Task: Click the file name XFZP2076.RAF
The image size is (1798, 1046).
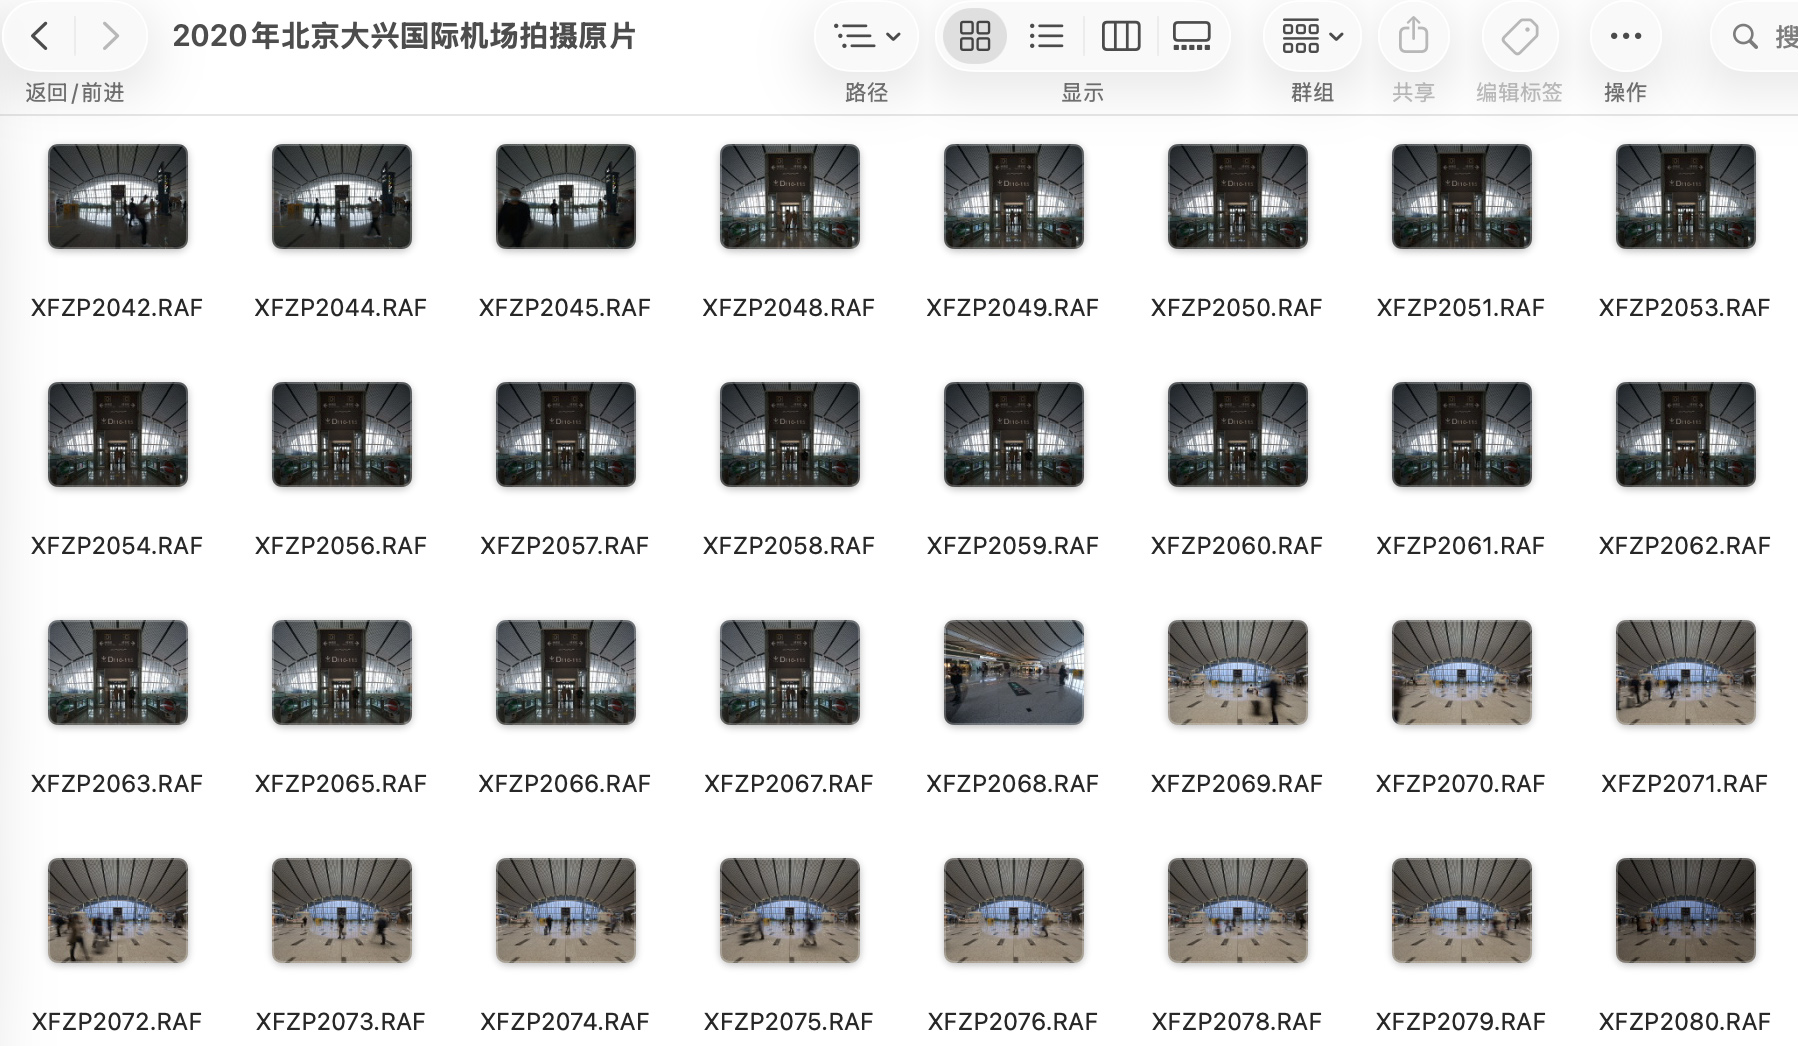Action: click(x=1013, y=1022)
